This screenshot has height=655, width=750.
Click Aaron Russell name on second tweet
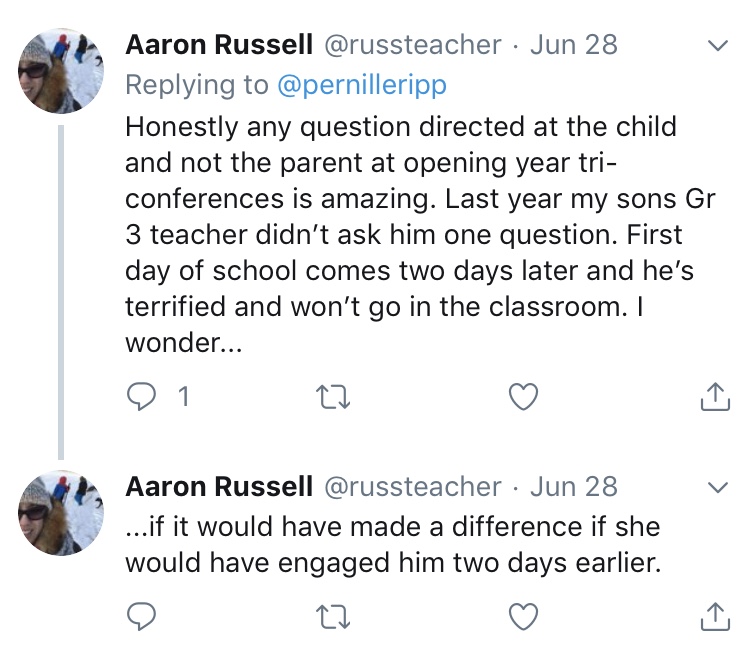218,487
